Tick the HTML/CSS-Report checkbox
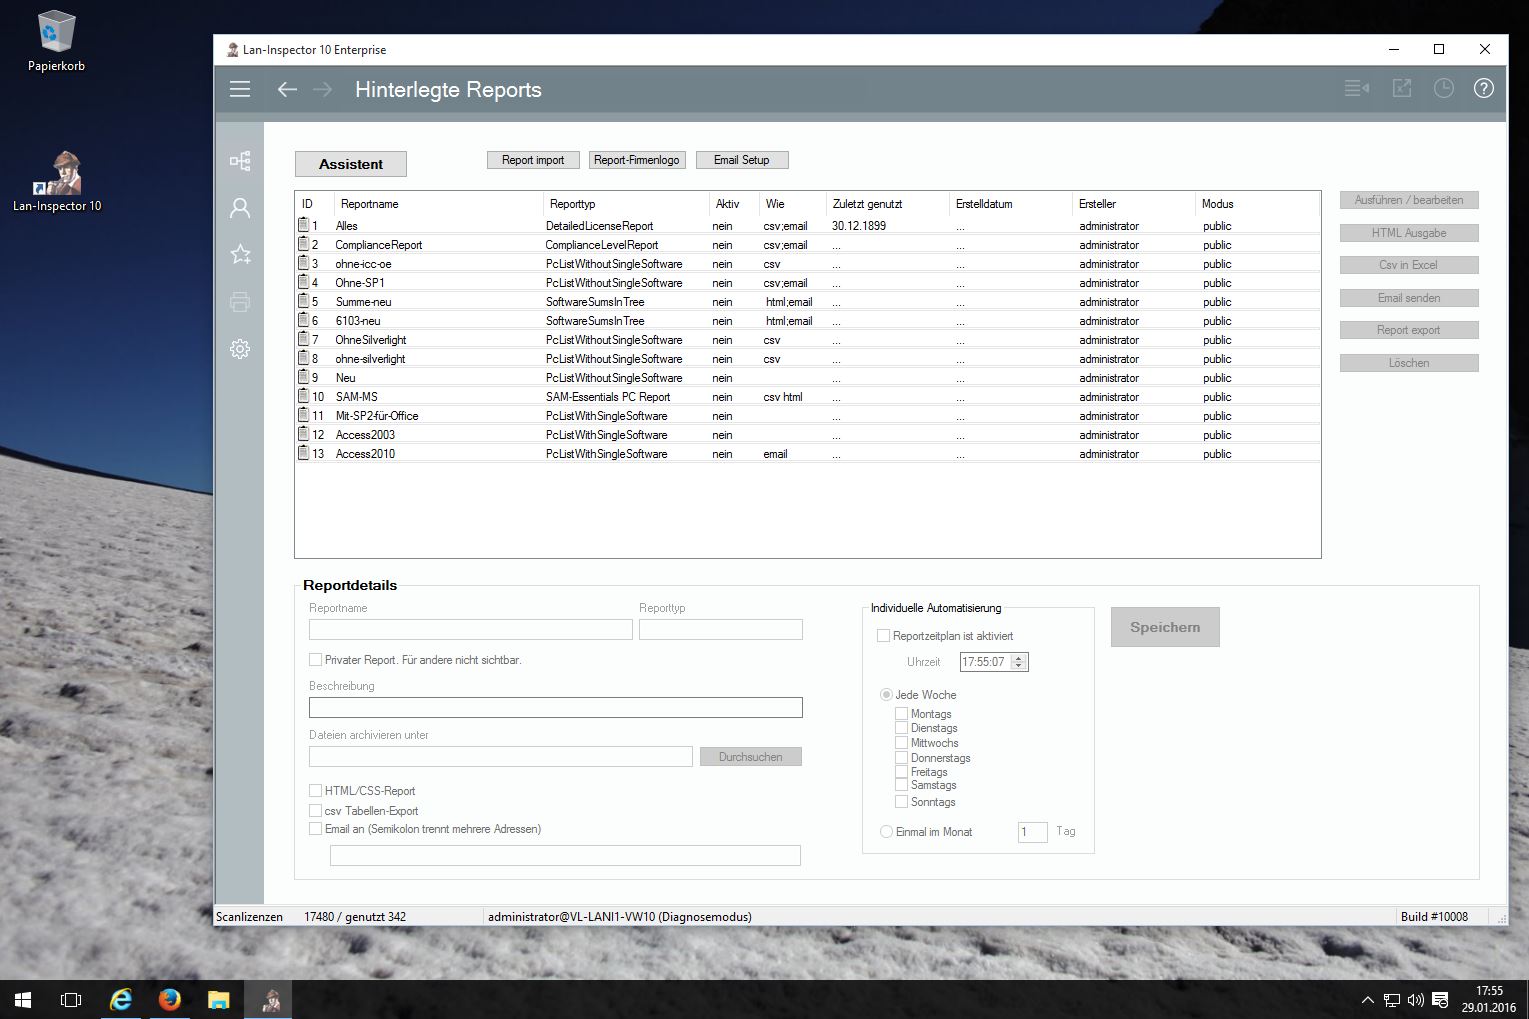Image resolution: width=1529 pixels, height=1019 pixels. pyautogui.click(x=316, y=791)
